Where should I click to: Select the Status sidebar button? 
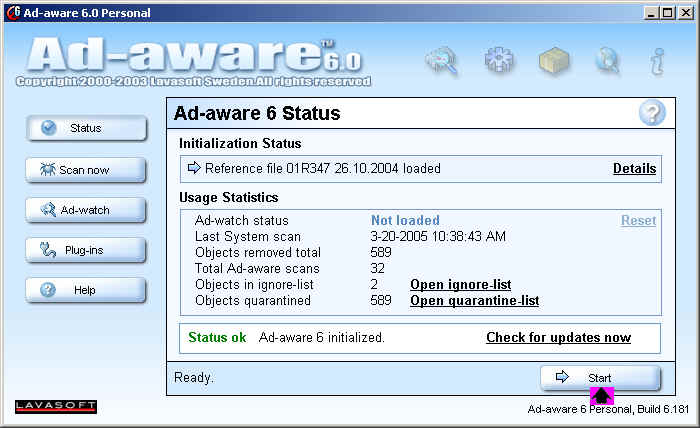click(x=86, y=128)
